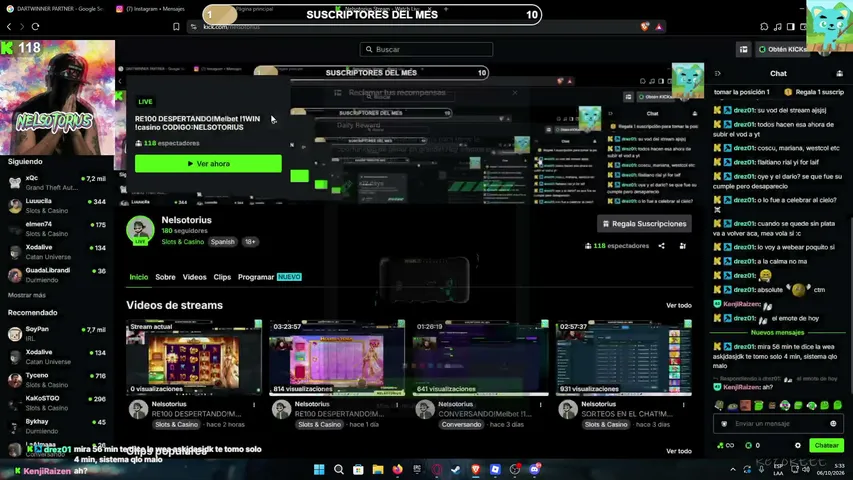Open the layout icon beside Obtén KICKs
Screen dimensions: 853x480
[x=743, y=49]
